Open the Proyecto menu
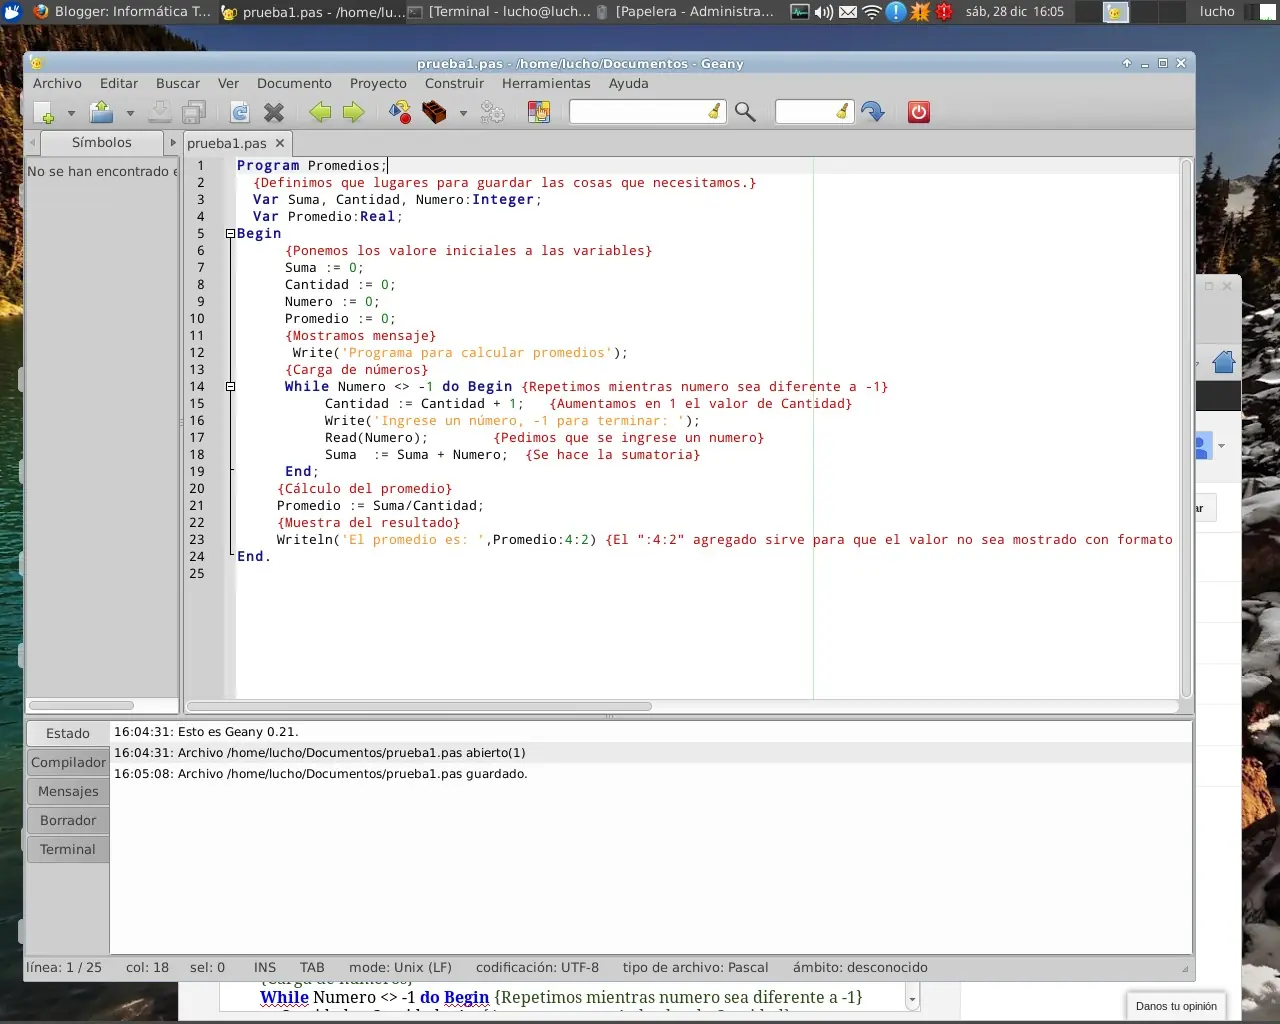This screenshot has width=1280, height=1024. tap(378, 83)
